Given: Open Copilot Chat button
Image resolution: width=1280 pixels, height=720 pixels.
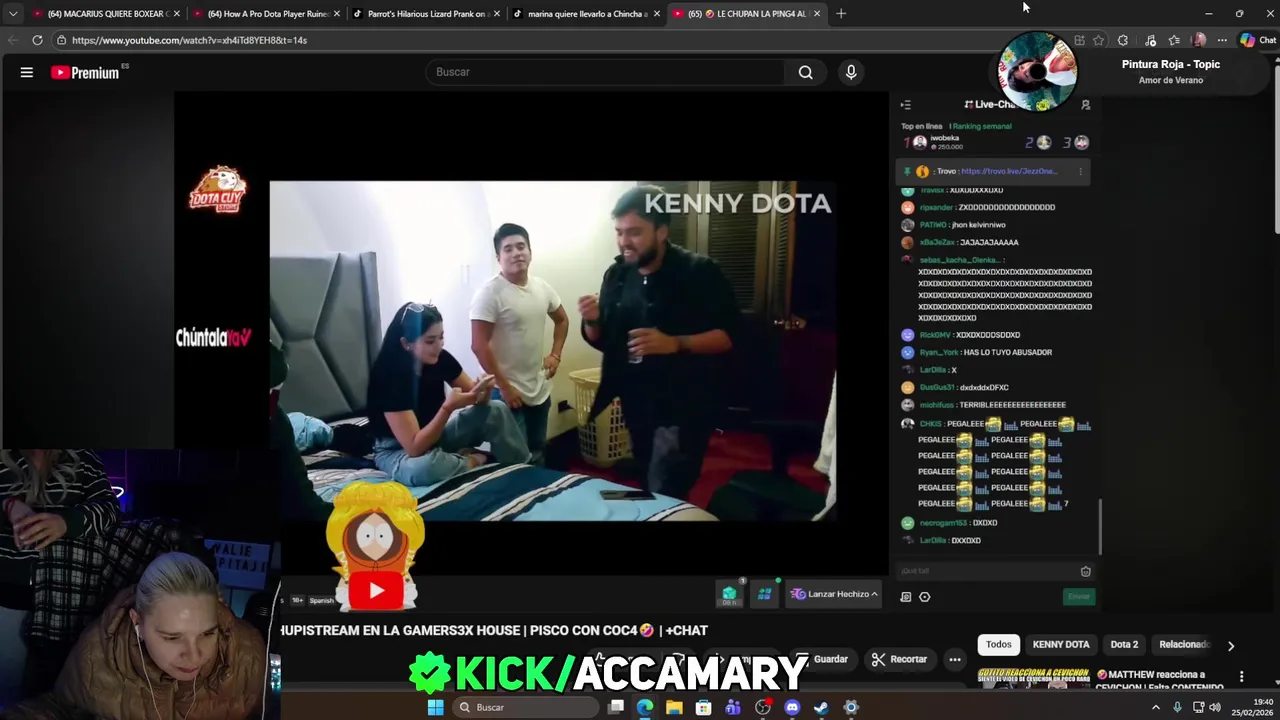Looking at the screenshot, I should pos(1258,40).
